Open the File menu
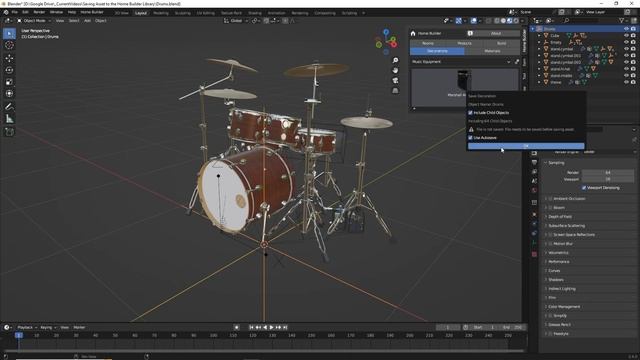 pos(14,12)
